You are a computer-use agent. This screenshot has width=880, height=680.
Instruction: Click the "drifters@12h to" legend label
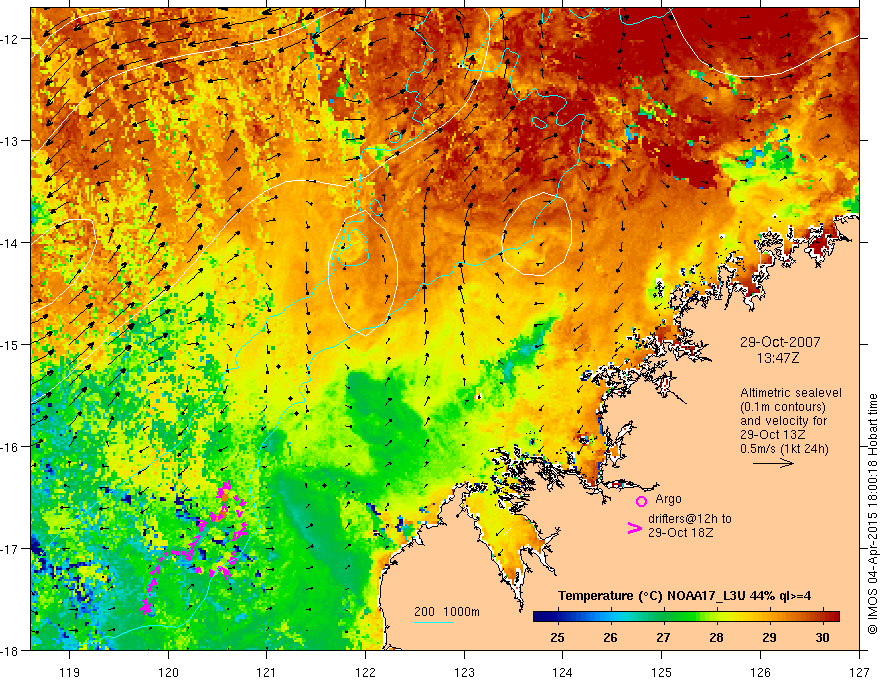click(690, 519)
